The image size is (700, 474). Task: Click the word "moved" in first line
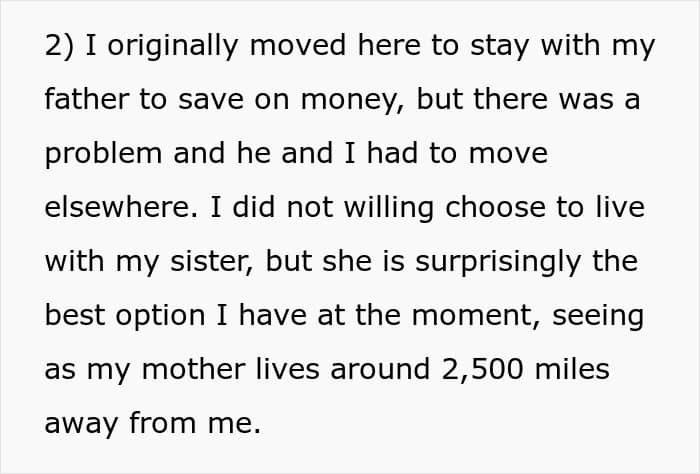[298, 45]
